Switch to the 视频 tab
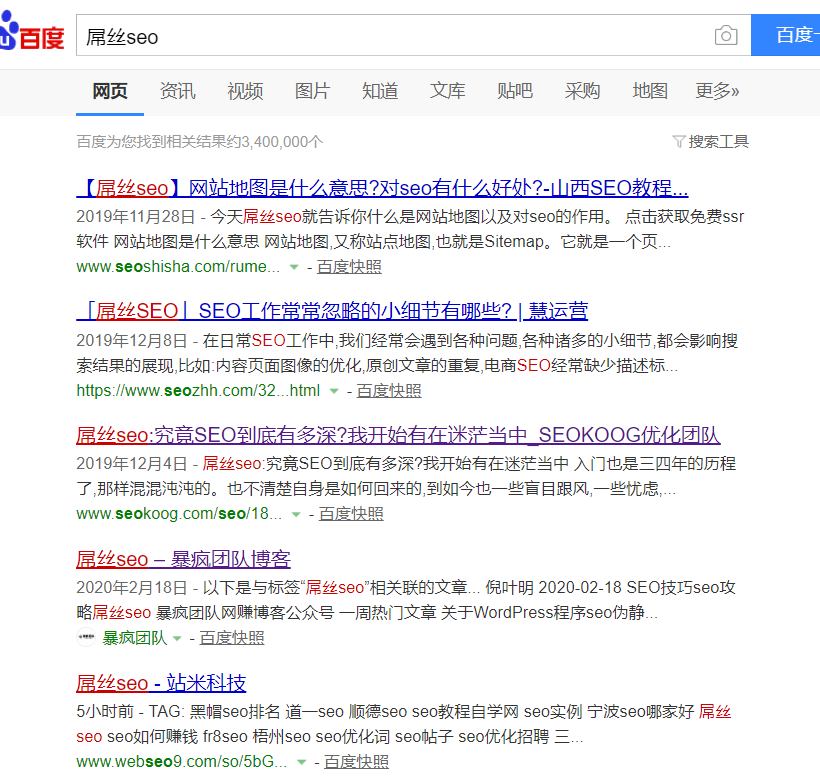Screen dimensions: 820x777 point(245,90)
